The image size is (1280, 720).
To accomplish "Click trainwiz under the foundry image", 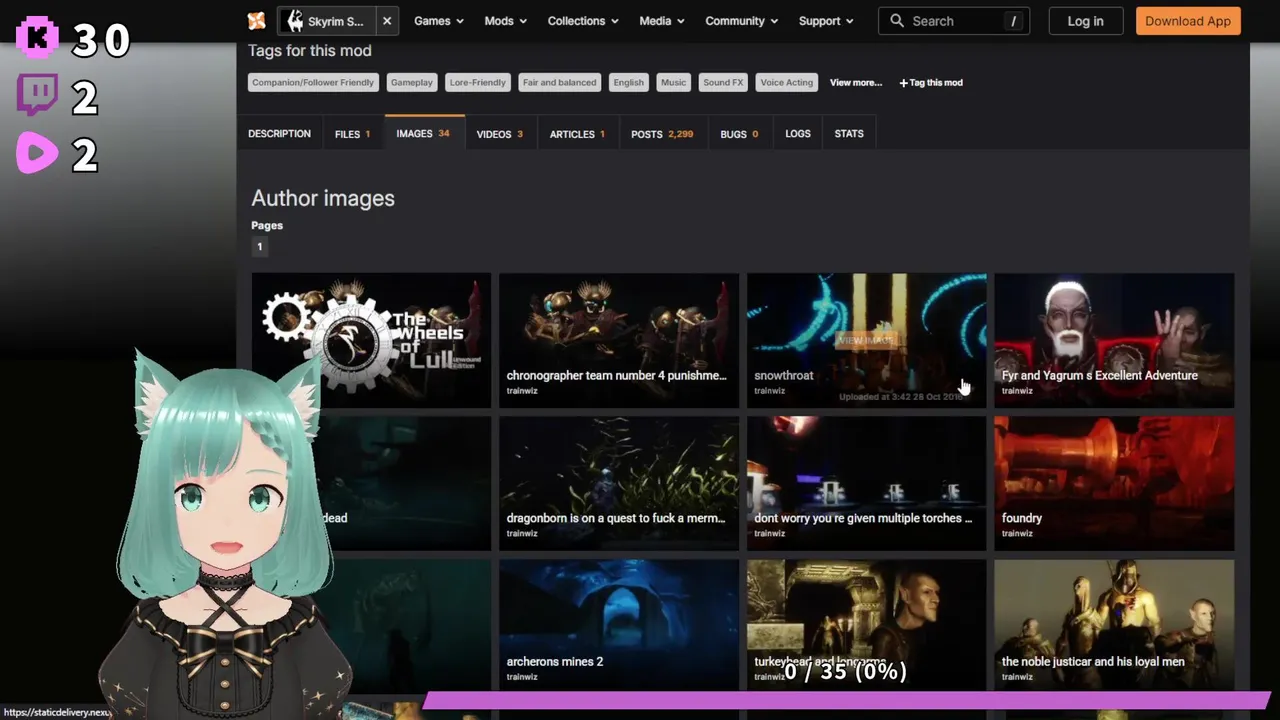I will pos(1017,534).
